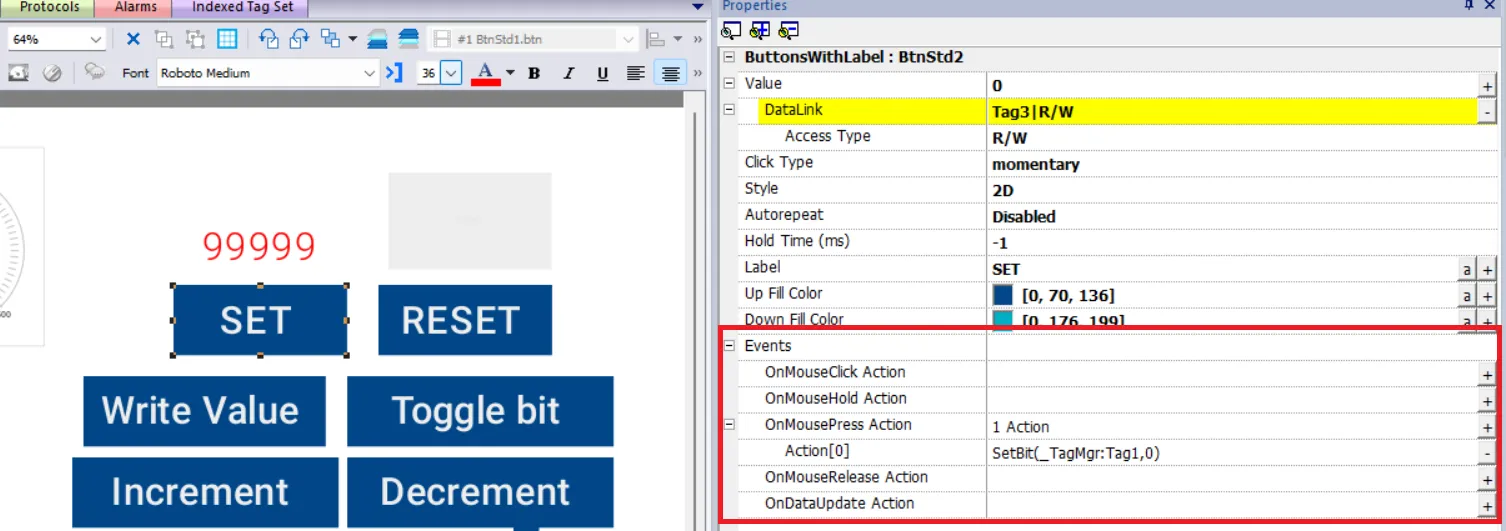This screenshot has width=1506, height=531.
Task: Click plus button on OnDataUpdate Action row
Action: pyautogui.click(x=1488, y=506)
